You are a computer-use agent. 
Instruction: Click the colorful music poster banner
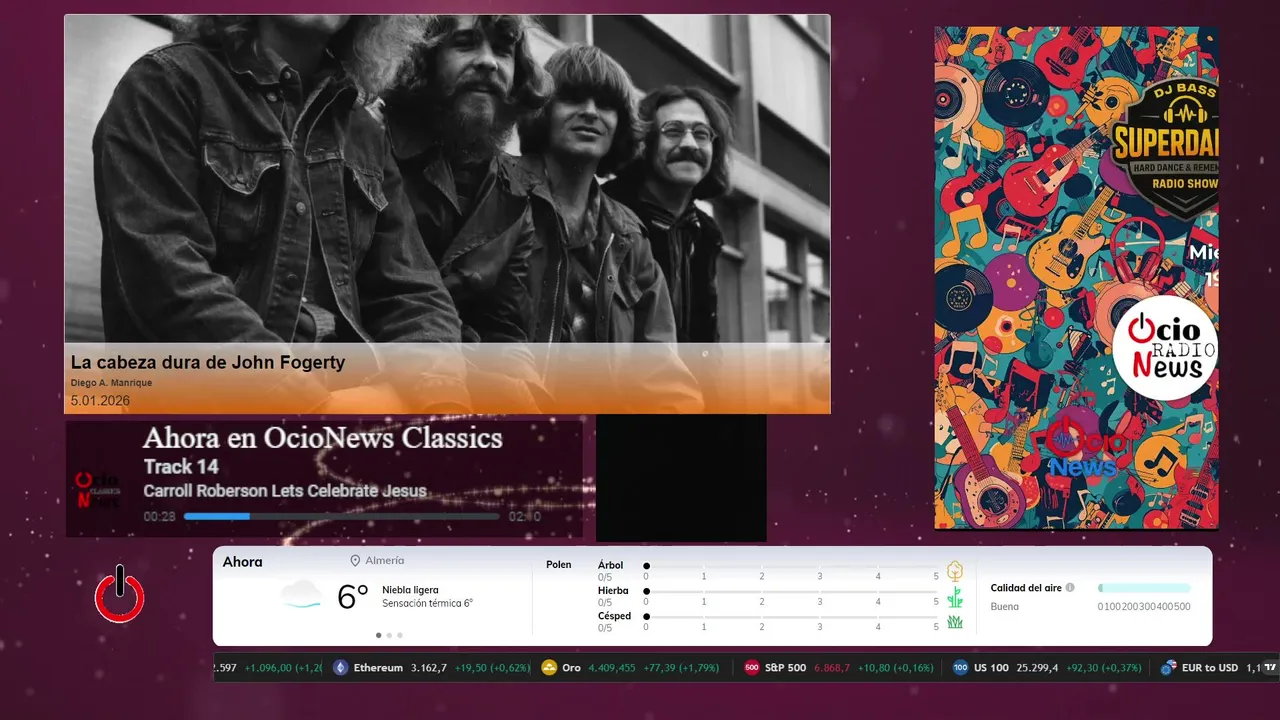click(x=1076, y=278)
